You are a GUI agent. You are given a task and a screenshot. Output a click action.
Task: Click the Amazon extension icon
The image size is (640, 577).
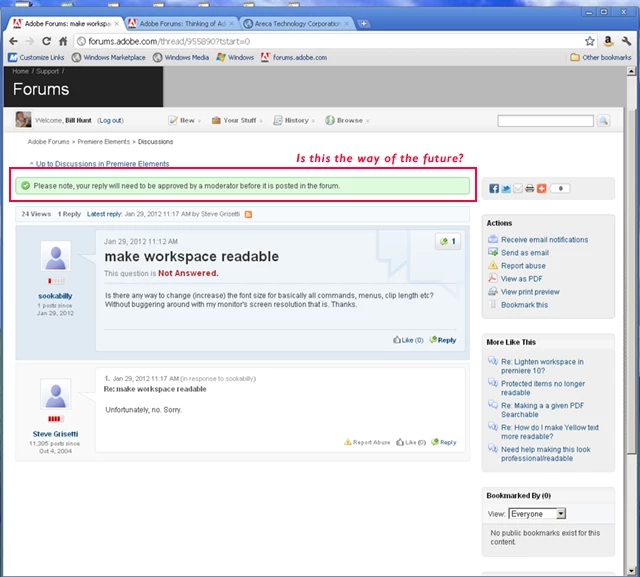pyautogui.click(x=608, y=41)
